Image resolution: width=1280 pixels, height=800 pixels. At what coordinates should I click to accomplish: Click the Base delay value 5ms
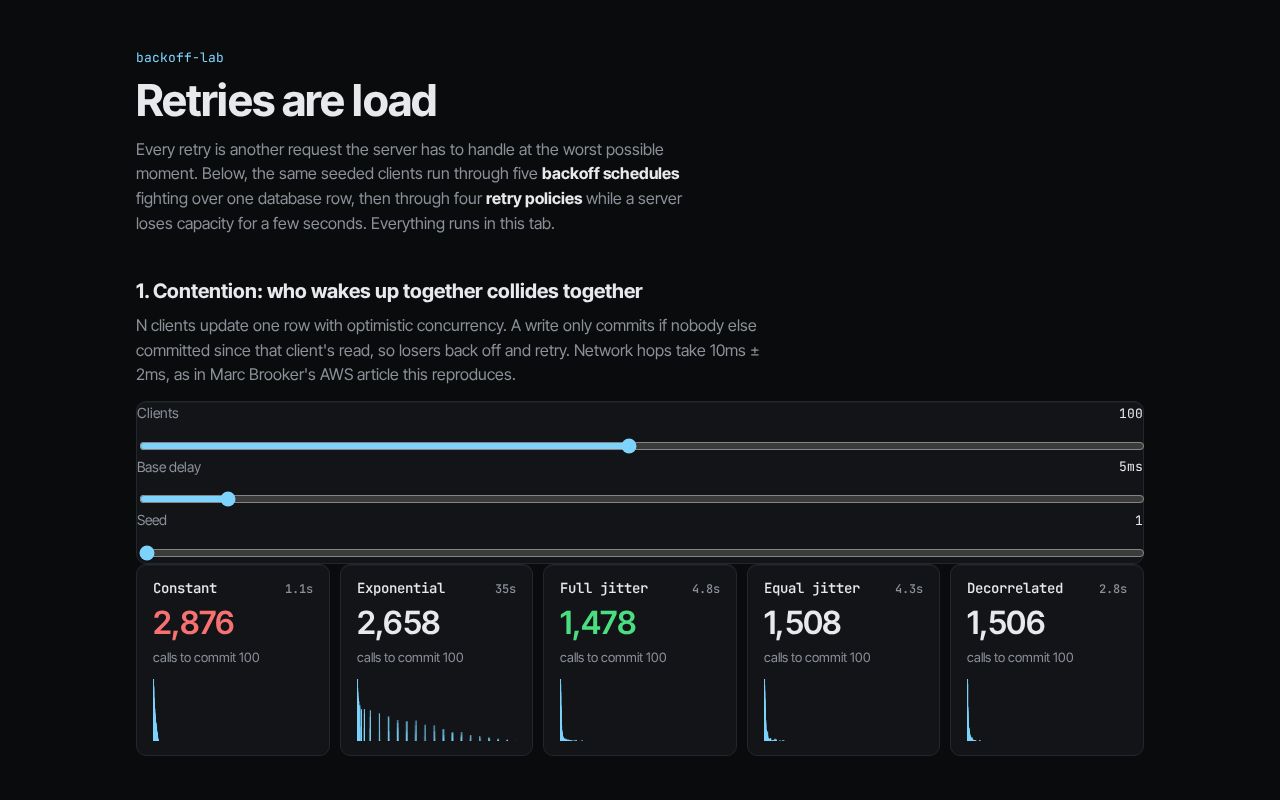click(1131, 467)
